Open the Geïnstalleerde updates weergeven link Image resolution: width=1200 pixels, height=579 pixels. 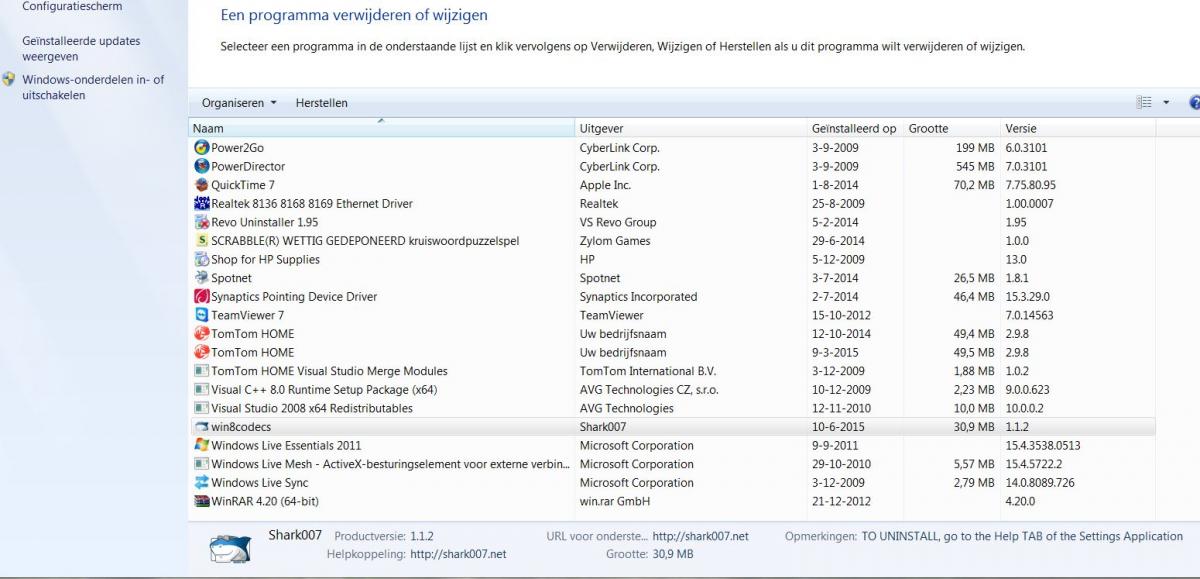(81, 49)
